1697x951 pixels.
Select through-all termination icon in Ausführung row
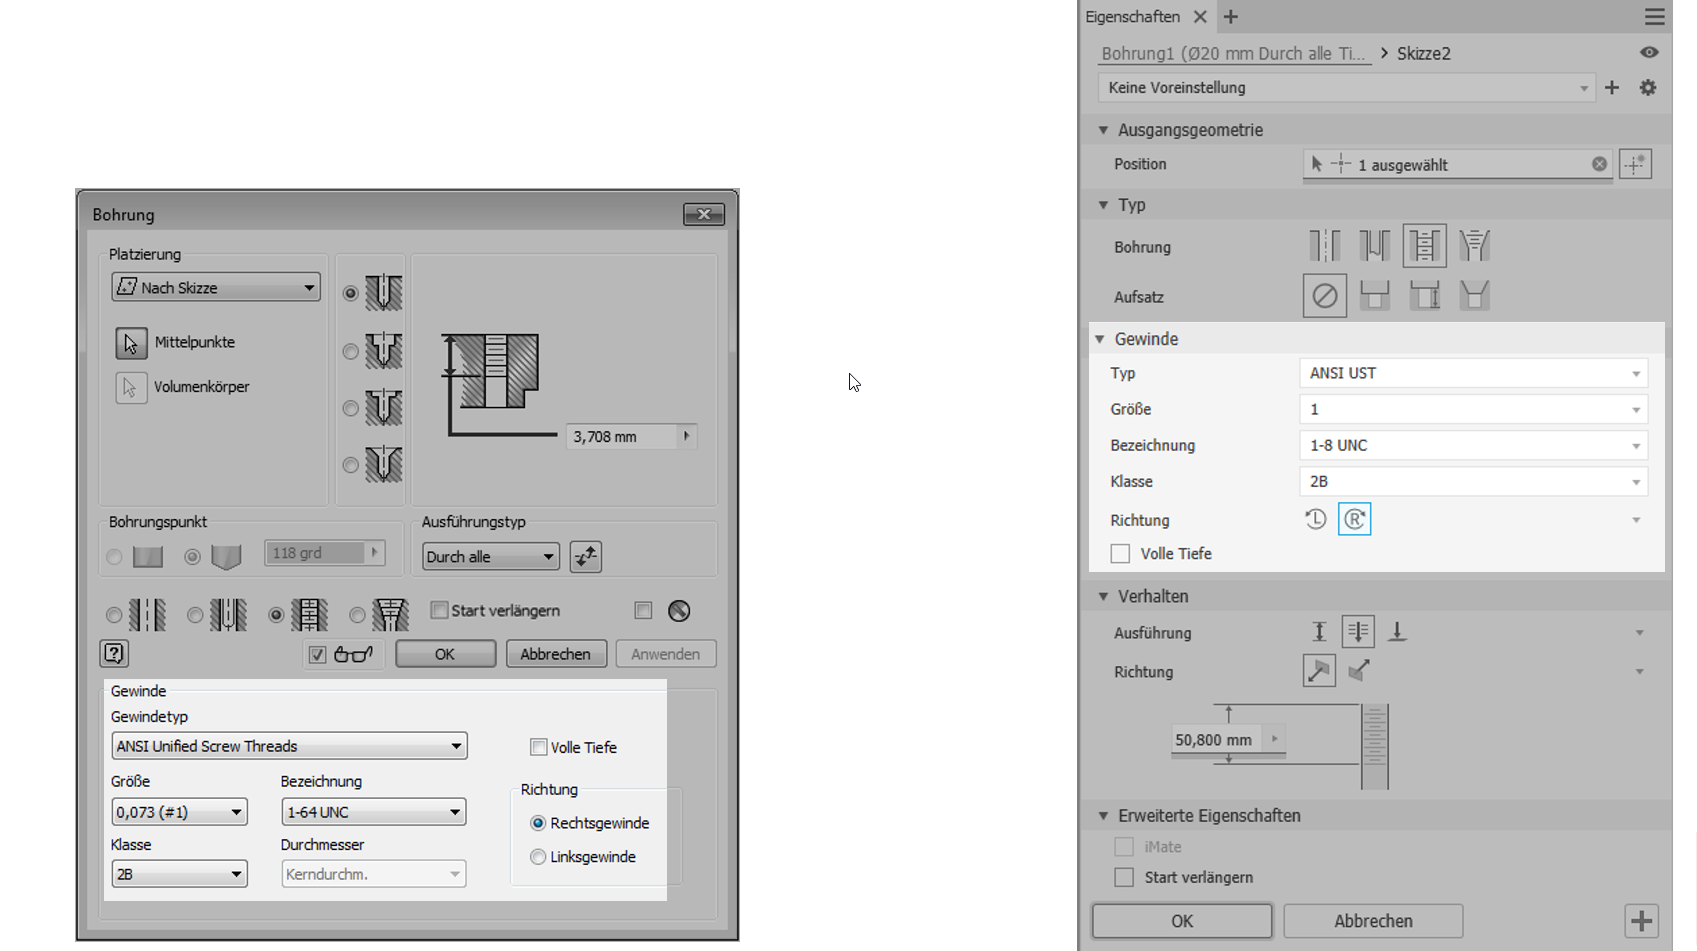(x=1358, y=632)
